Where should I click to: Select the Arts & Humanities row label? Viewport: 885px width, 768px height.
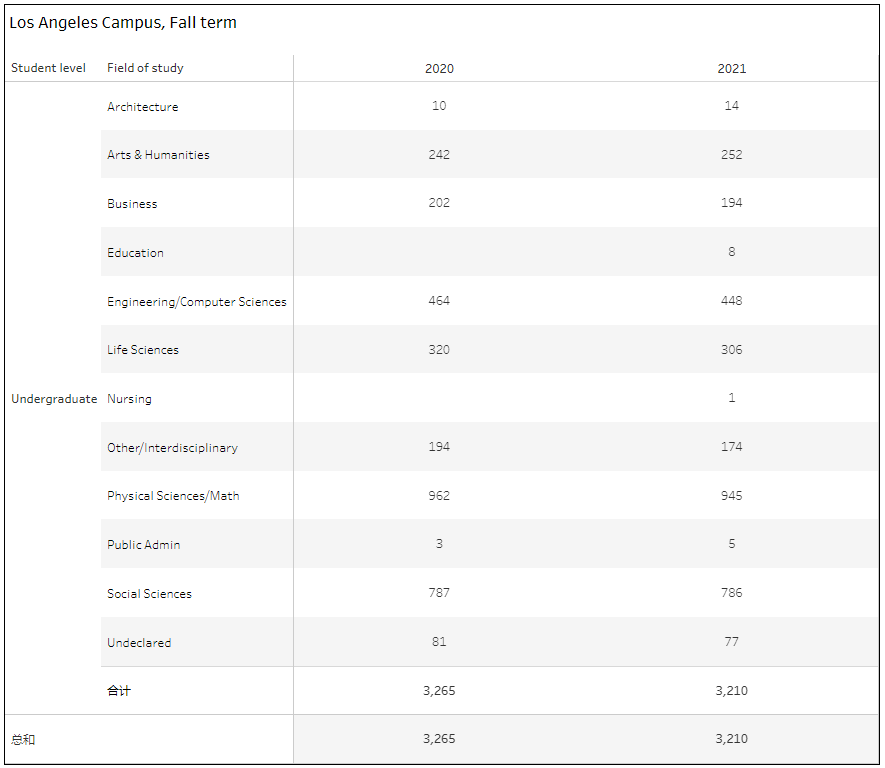tap(158, 155)
